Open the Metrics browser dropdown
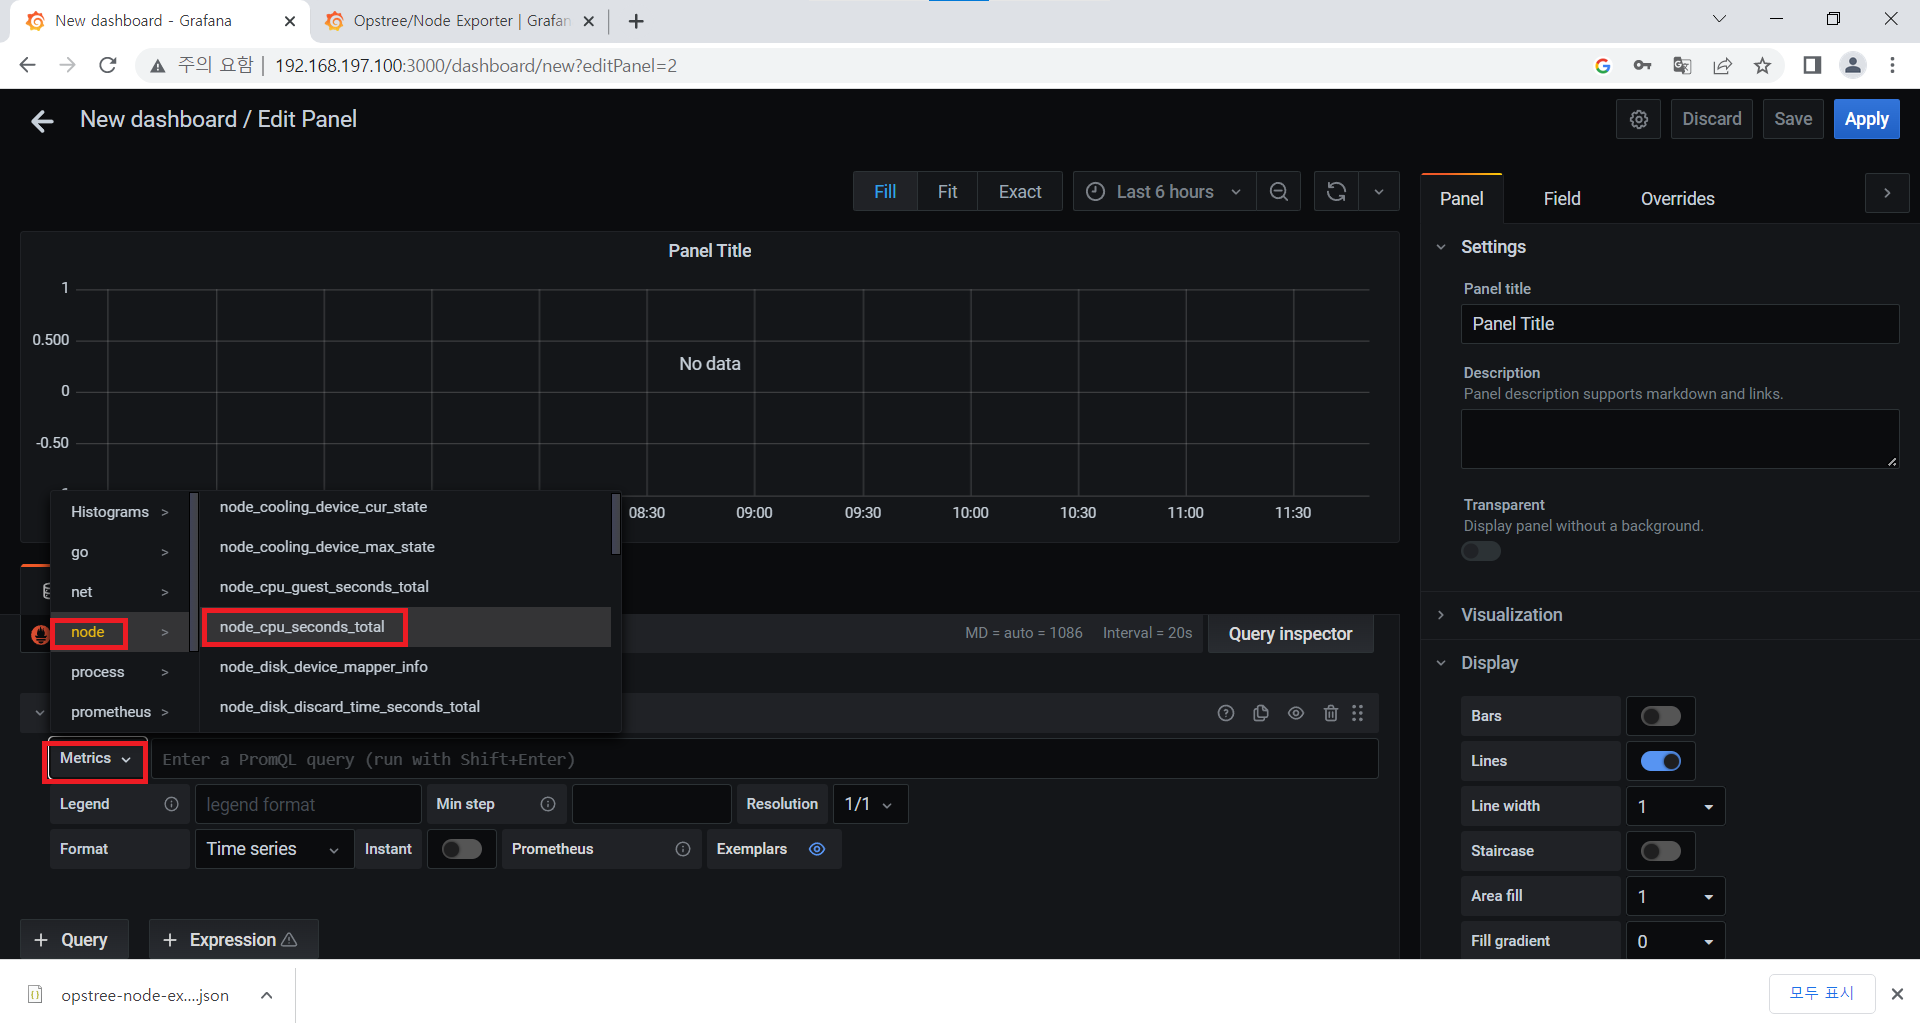The height and width of the screenshot is (1030, 1920). 96,759
